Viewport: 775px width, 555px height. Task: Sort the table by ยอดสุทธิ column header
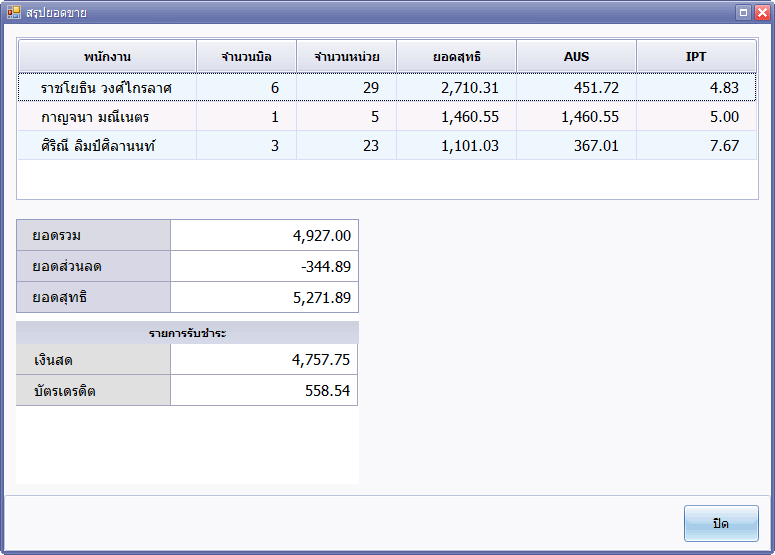coord(456,56)
